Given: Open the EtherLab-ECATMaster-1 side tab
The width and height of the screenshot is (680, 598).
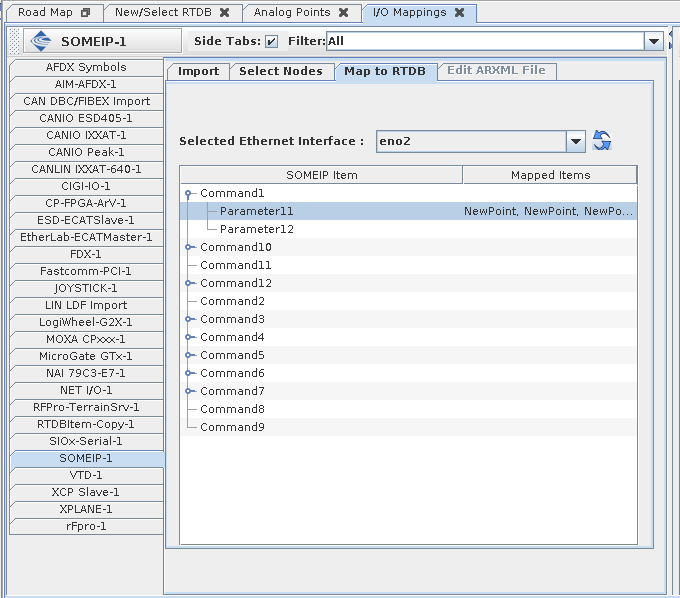Looking at the screenshot, I should click(86, 237).
